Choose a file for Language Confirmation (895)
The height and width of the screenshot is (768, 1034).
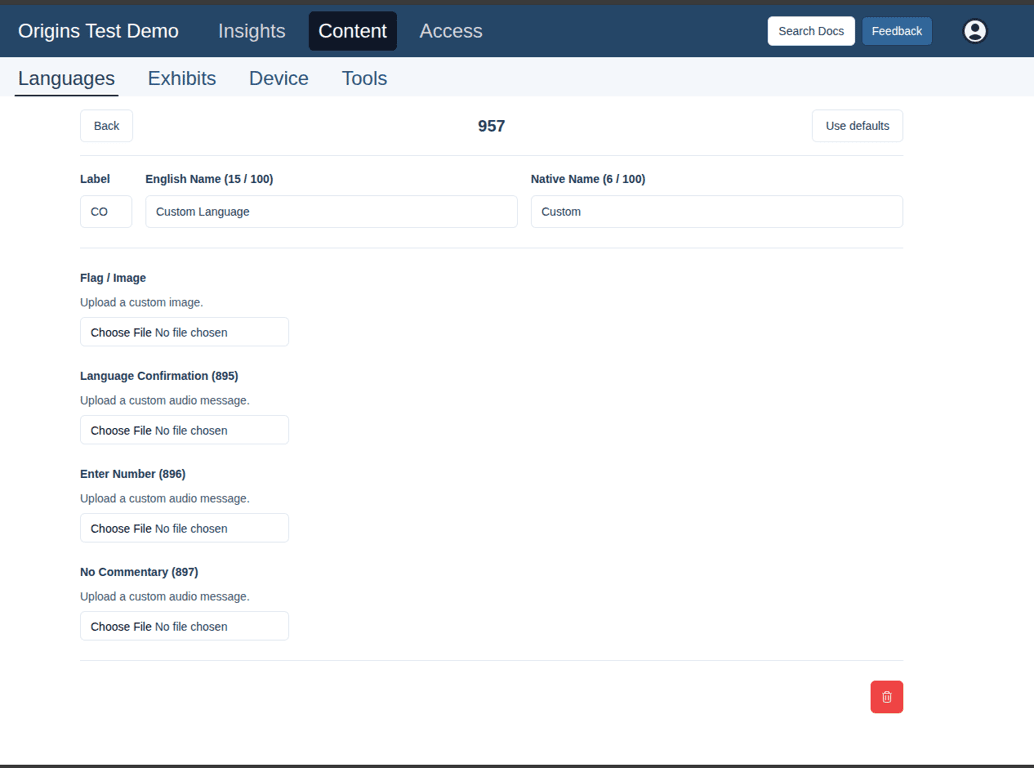click(x=185, y=430)
